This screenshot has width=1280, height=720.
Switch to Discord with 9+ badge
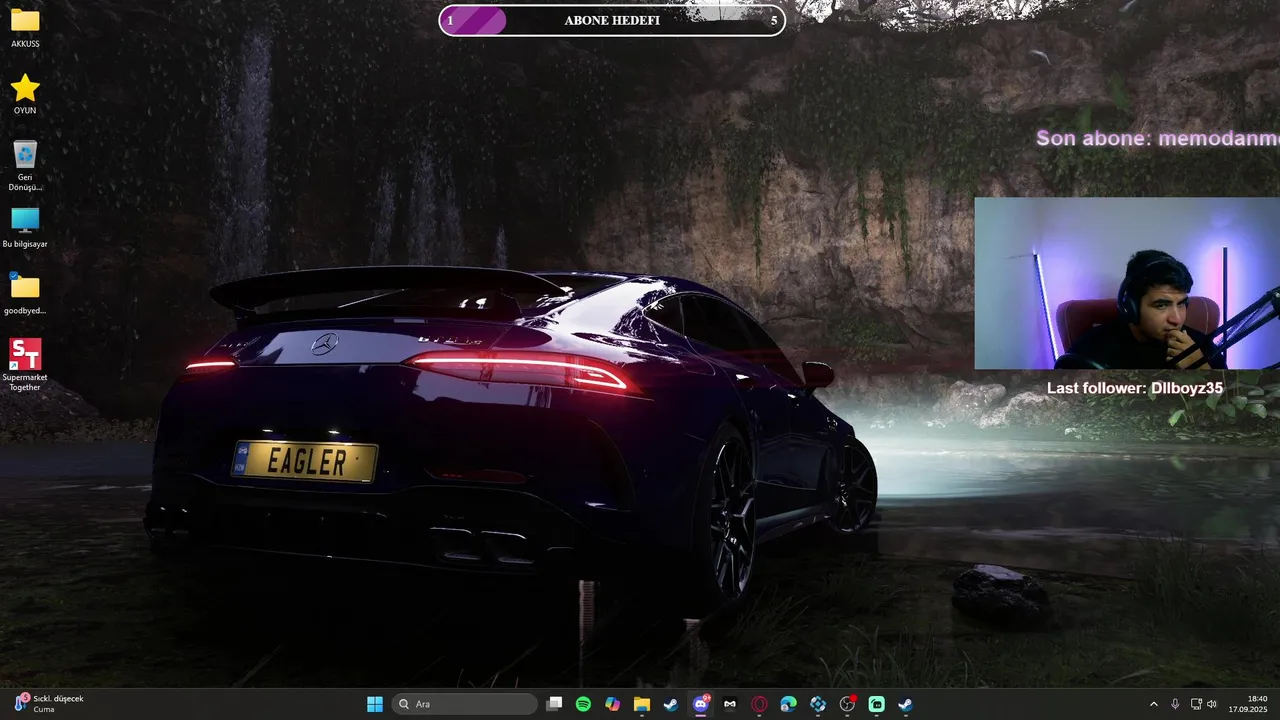pyautogui.click(x=701, y=704)
